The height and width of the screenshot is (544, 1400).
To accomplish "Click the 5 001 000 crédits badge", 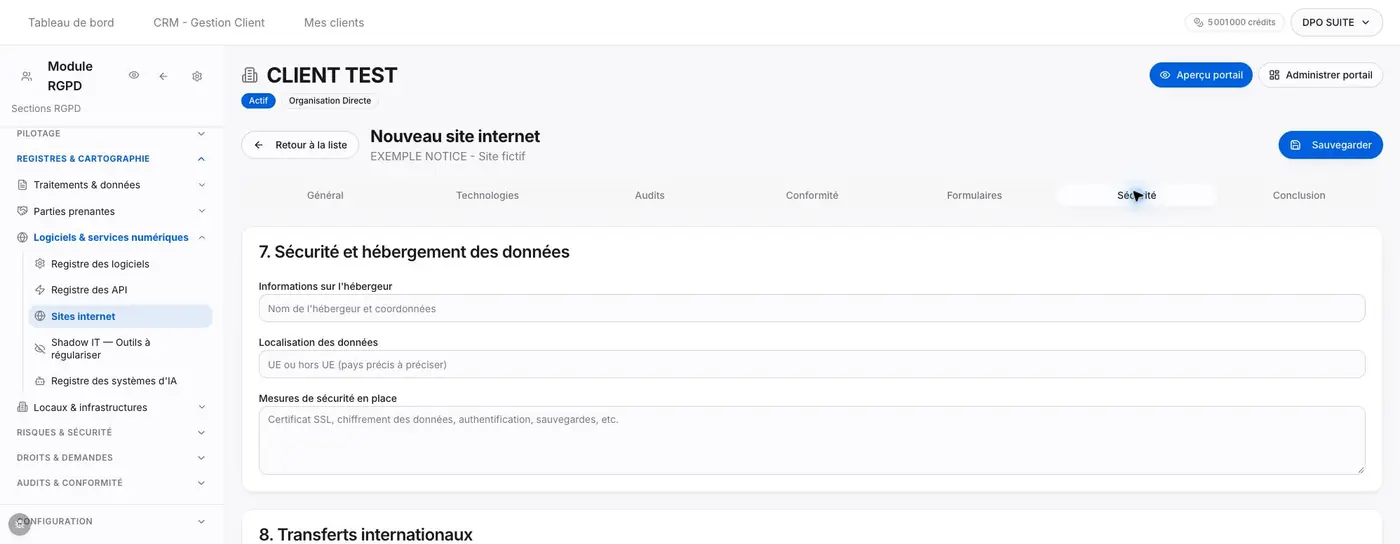I will coord(1235,22).
